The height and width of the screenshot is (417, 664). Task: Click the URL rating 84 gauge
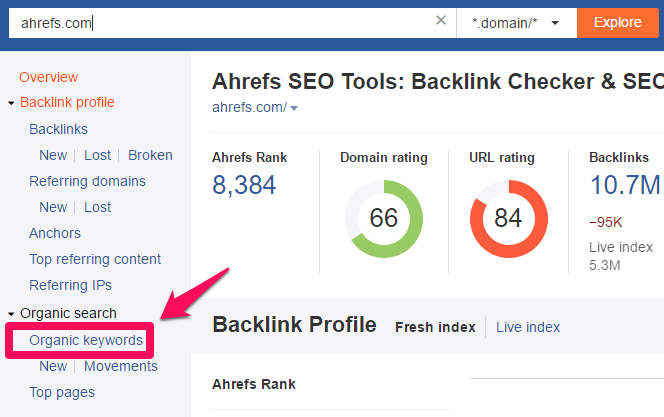tap(509, 218)
